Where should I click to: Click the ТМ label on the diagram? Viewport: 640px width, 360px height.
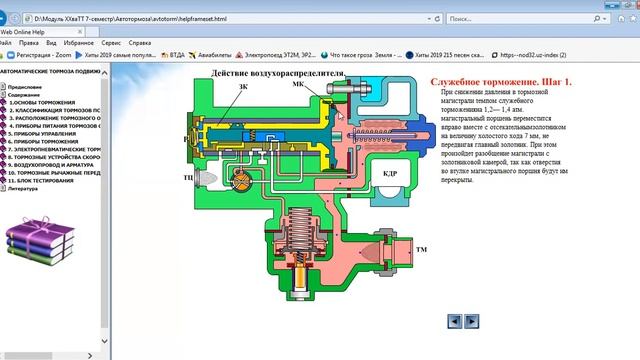coord(421,249)
